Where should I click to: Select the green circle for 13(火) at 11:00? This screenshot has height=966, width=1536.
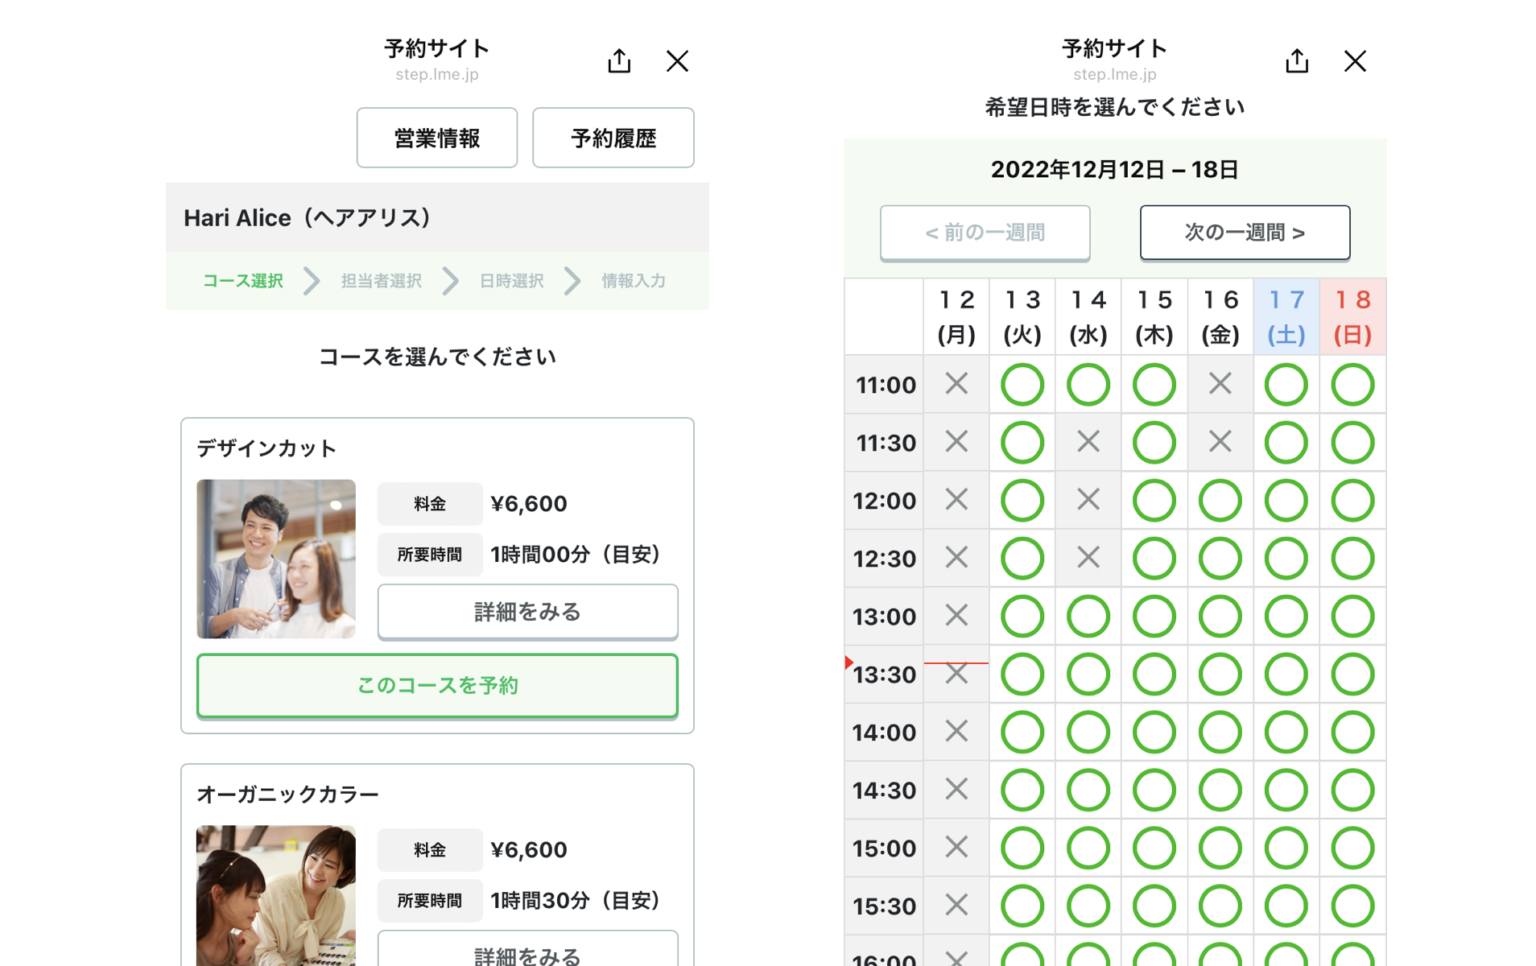coord(1022,384)
